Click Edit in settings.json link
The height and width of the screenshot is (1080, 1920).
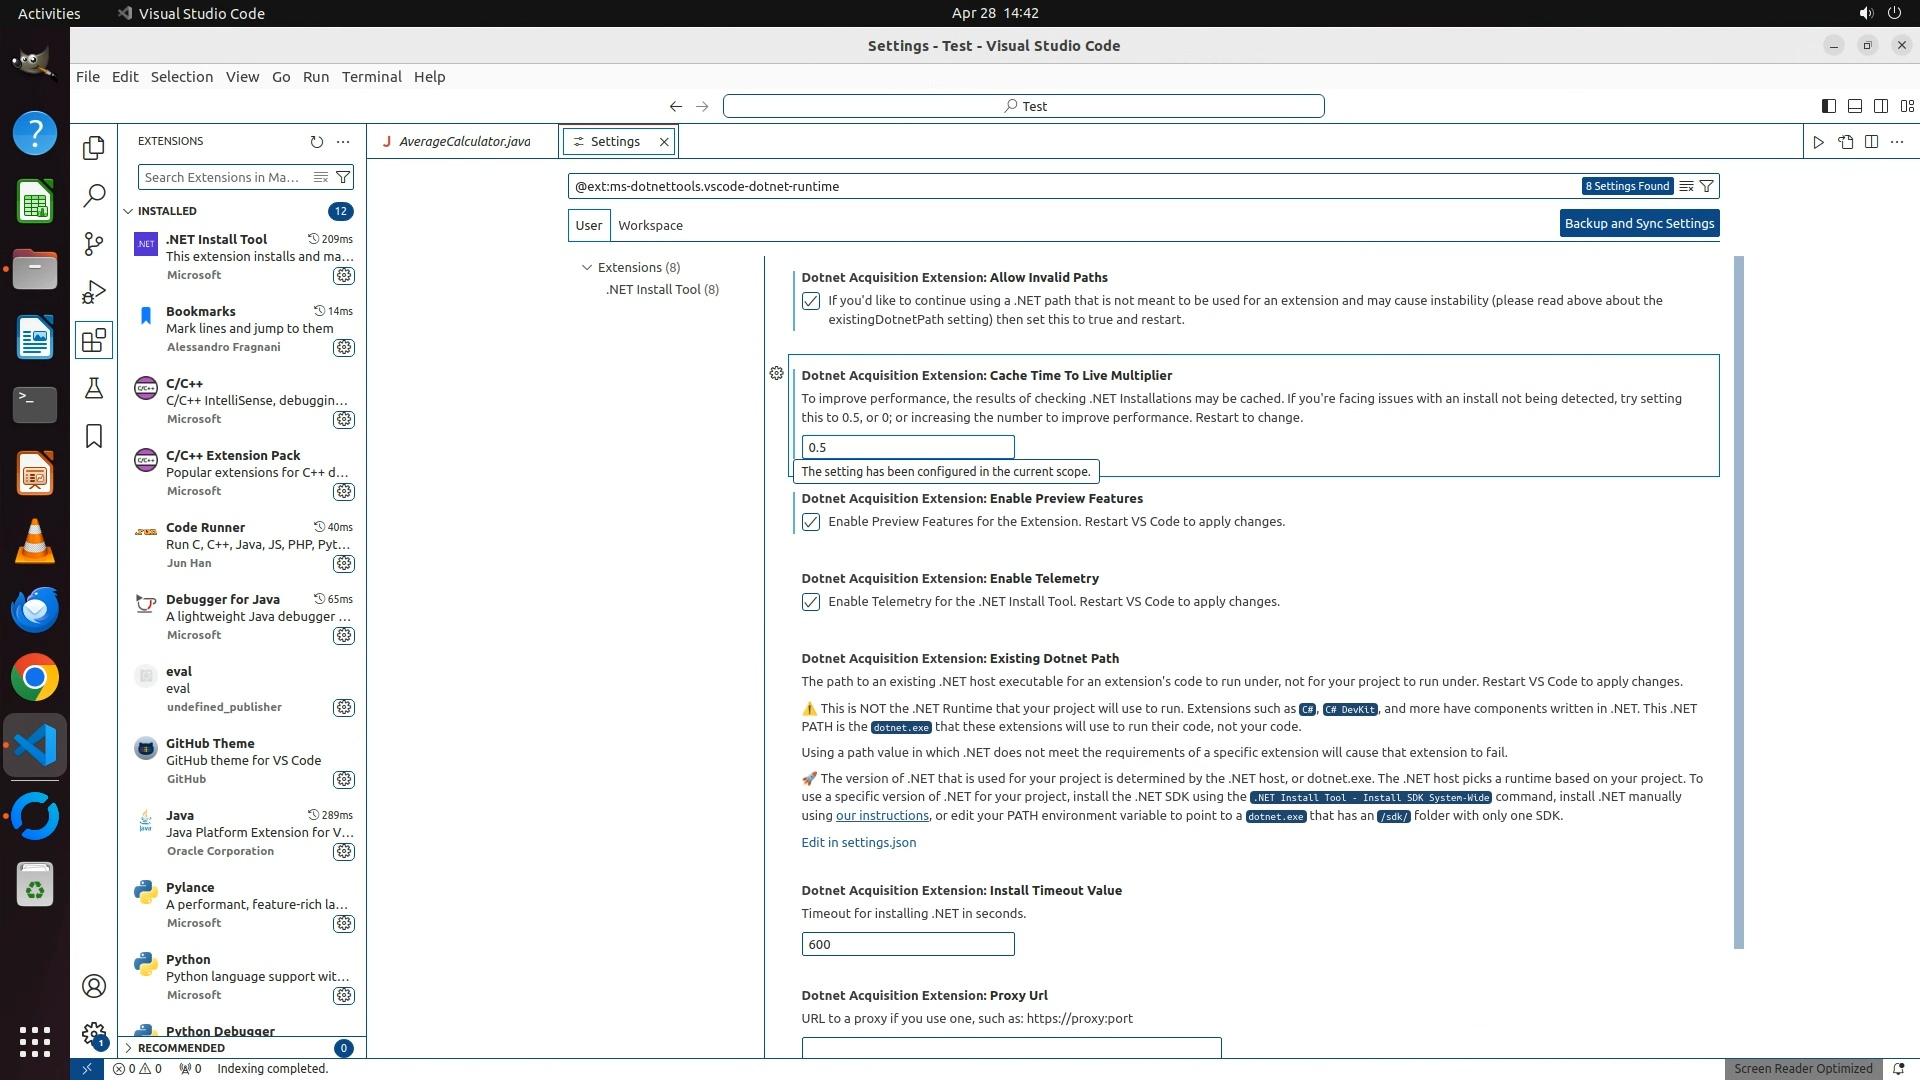pyautogui.click(x=858, y=843)
